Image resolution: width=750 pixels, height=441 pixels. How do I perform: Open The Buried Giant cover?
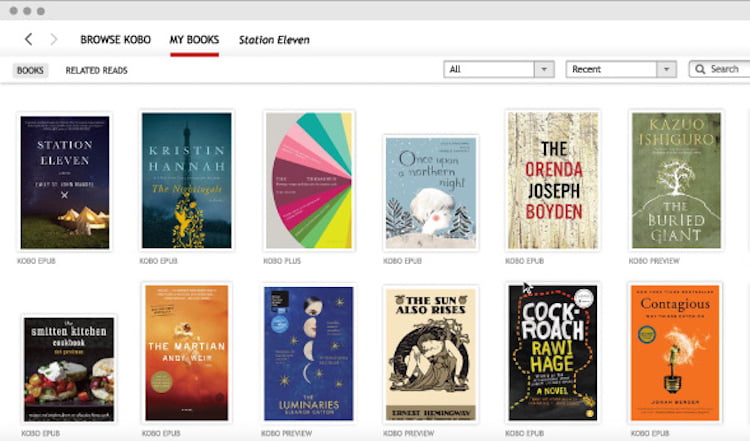pyautogui.click(x=676, y=180)
